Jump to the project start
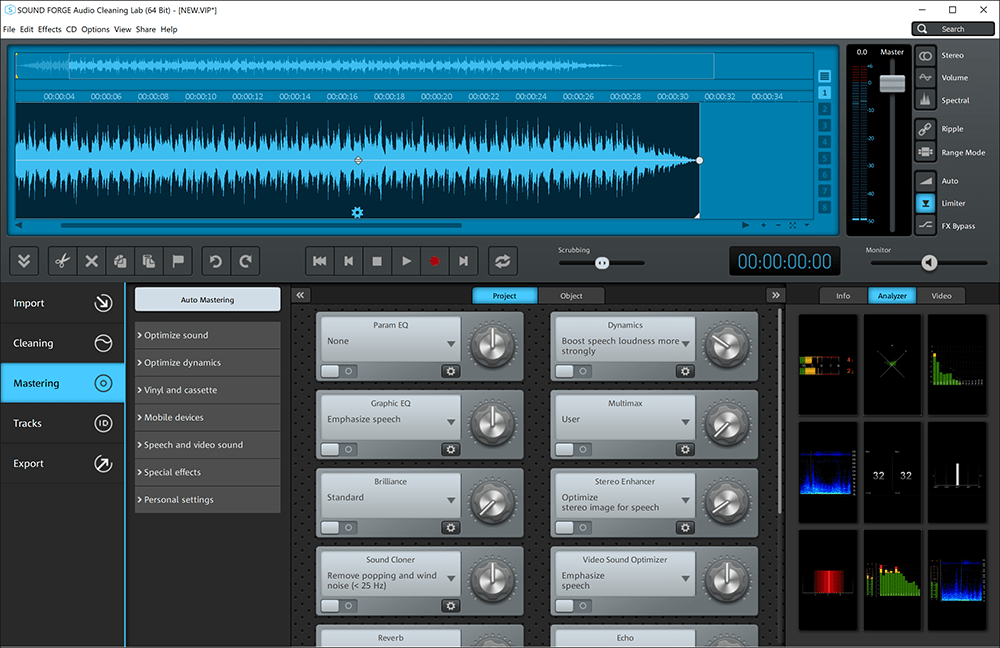Image resolution: width=1000 pixels, height=648 pixels. [x=320, y=261]
